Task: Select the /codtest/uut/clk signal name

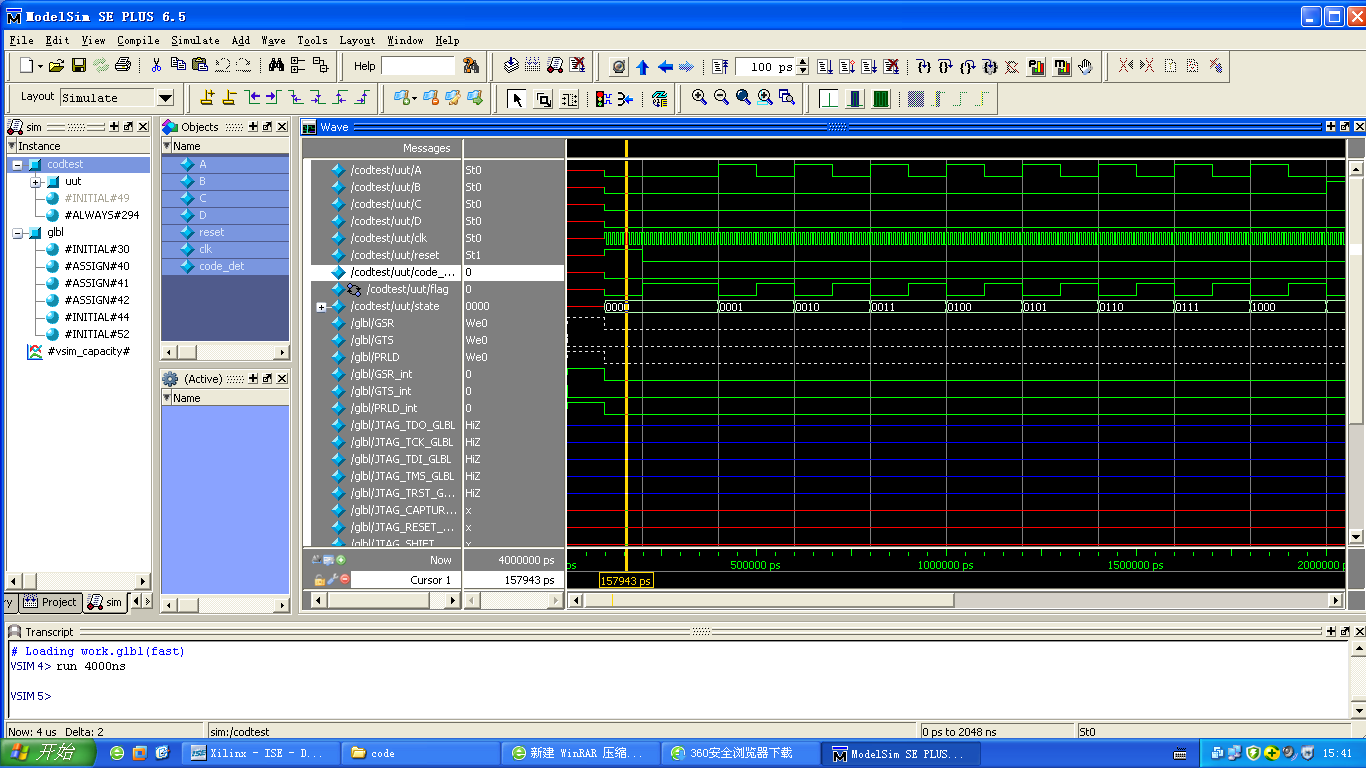Action: coord(388,238)
